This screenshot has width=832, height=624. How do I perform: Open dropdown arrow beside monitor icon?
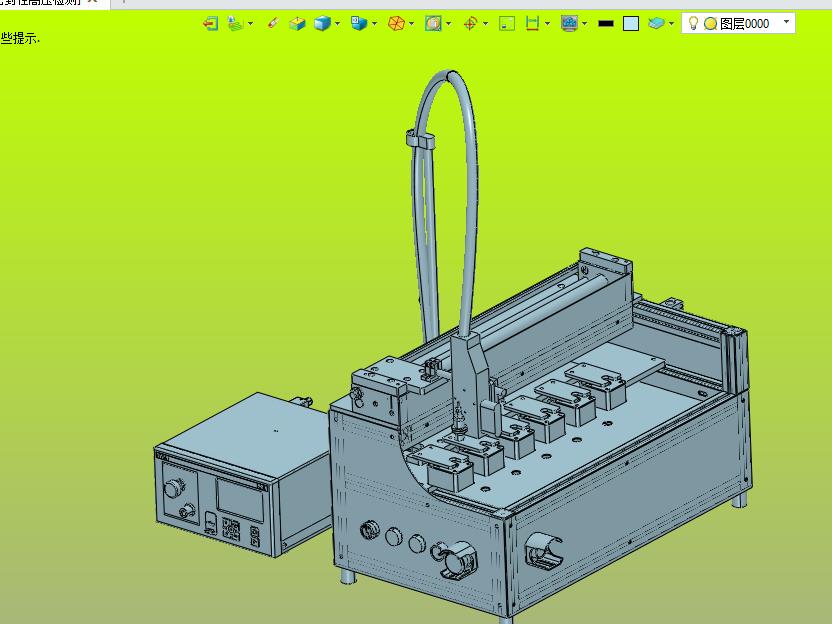[585, 23]
